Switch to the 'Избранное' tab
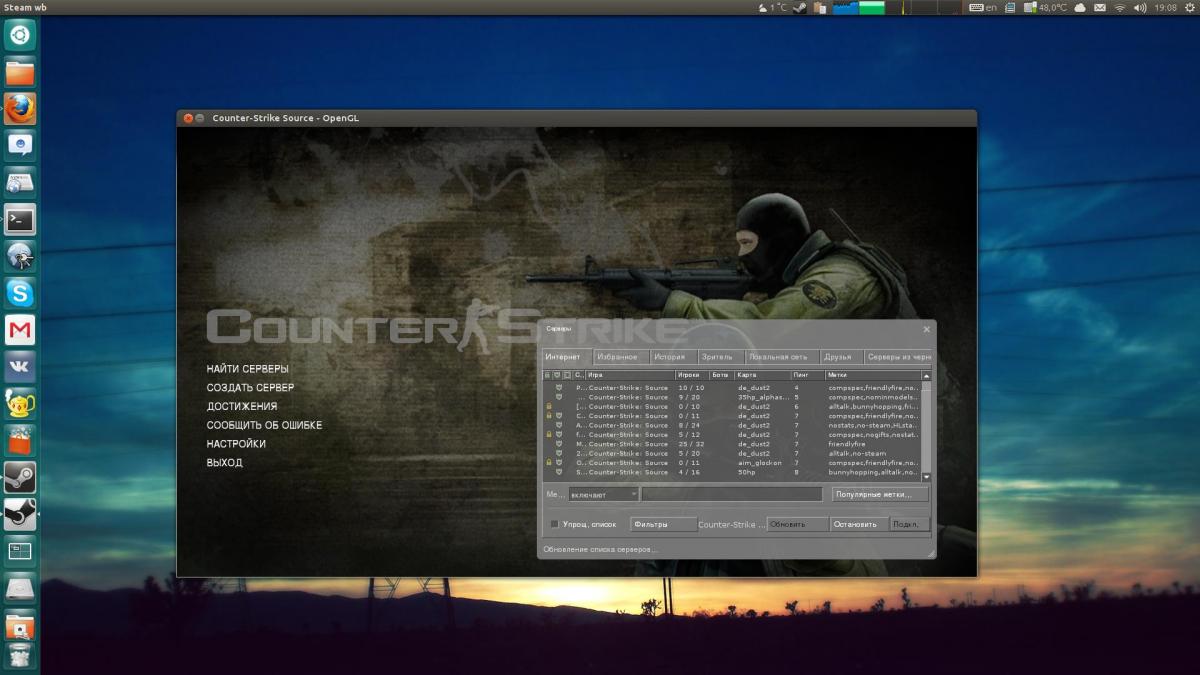Viewport: 1200px width, 675px height. pos(617,357)
